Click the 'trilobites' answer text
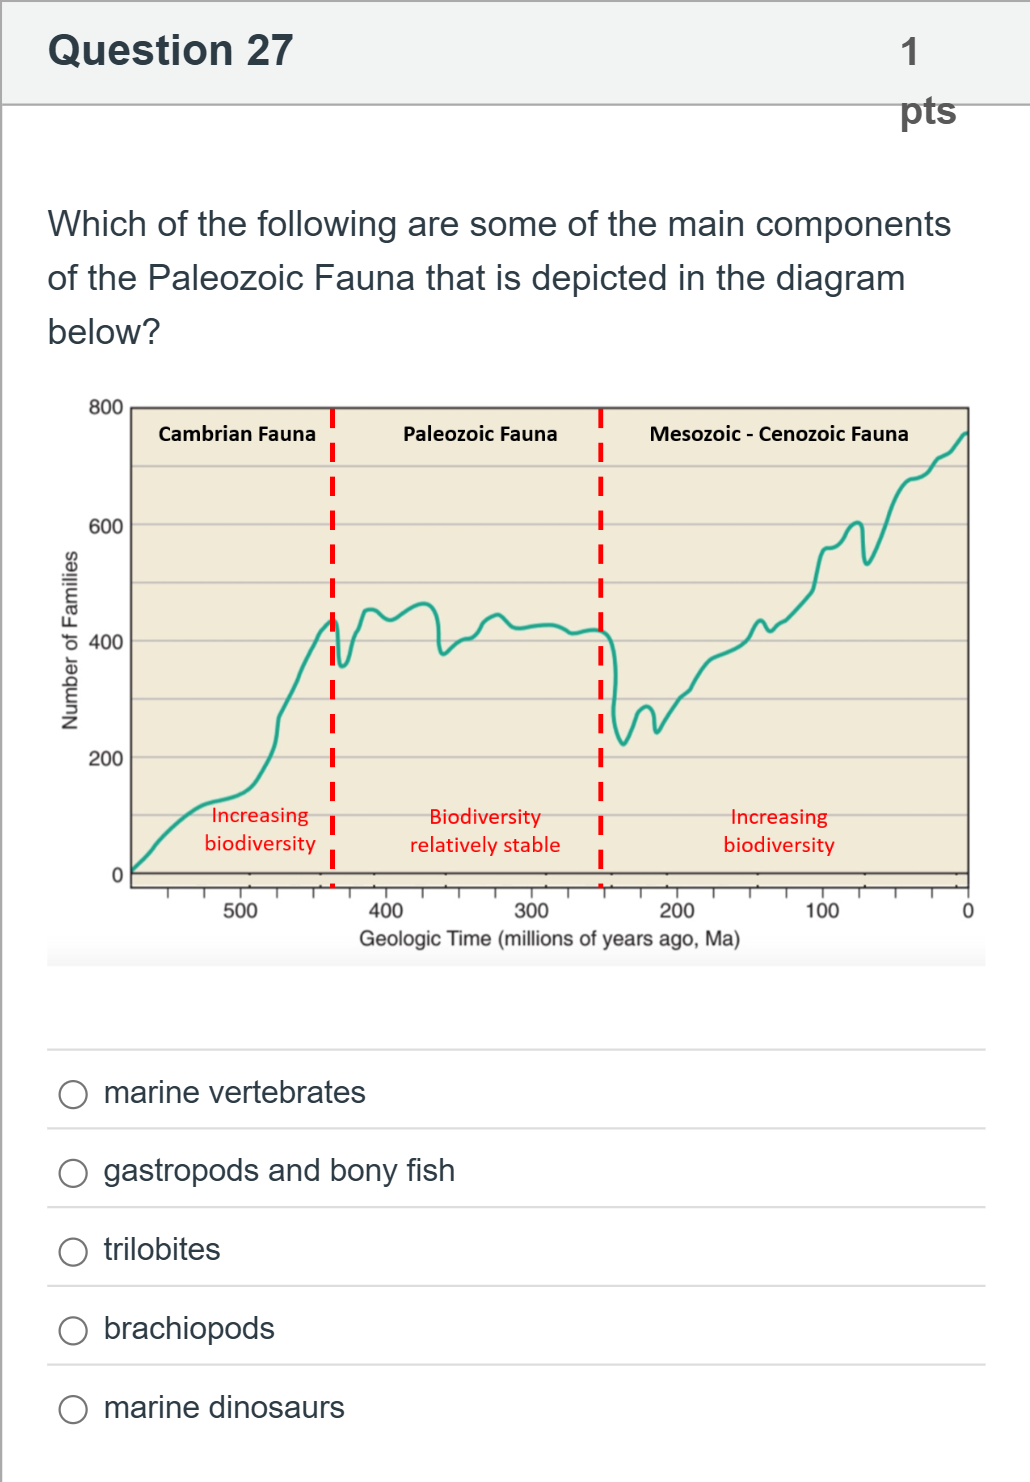1030x1482 pixels. pos(162,1250)
